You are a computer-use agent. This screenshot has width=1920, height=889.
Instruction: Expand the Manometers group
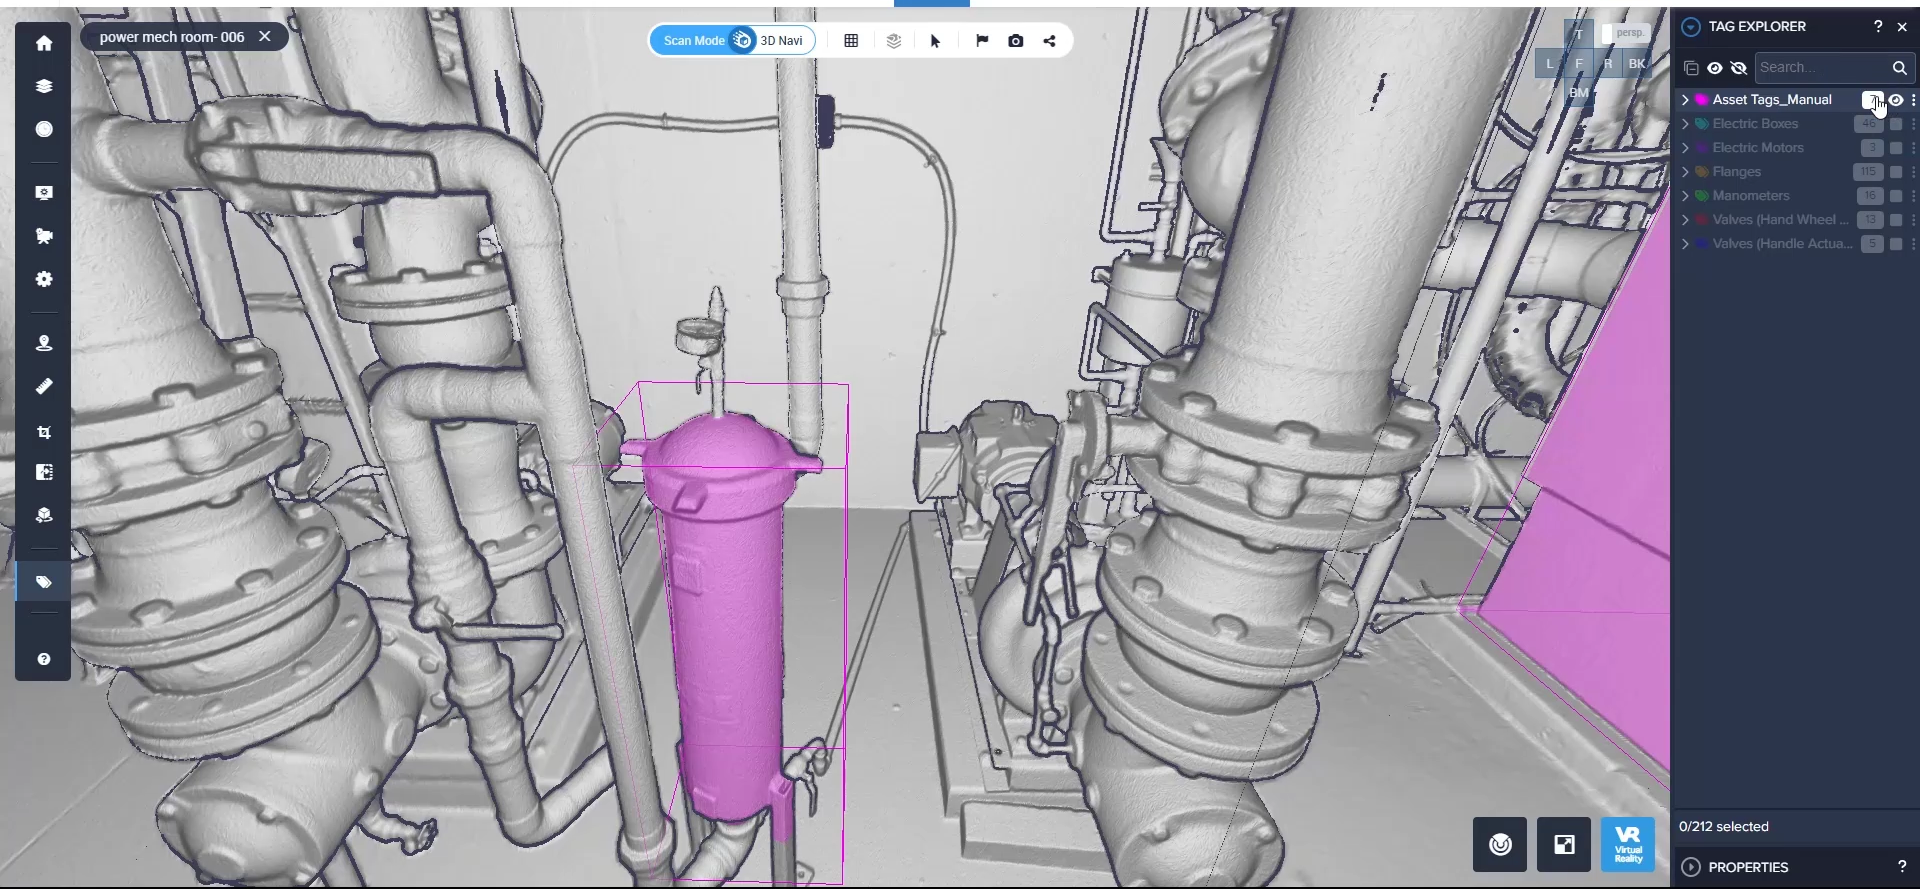[x=1686, y=196]
